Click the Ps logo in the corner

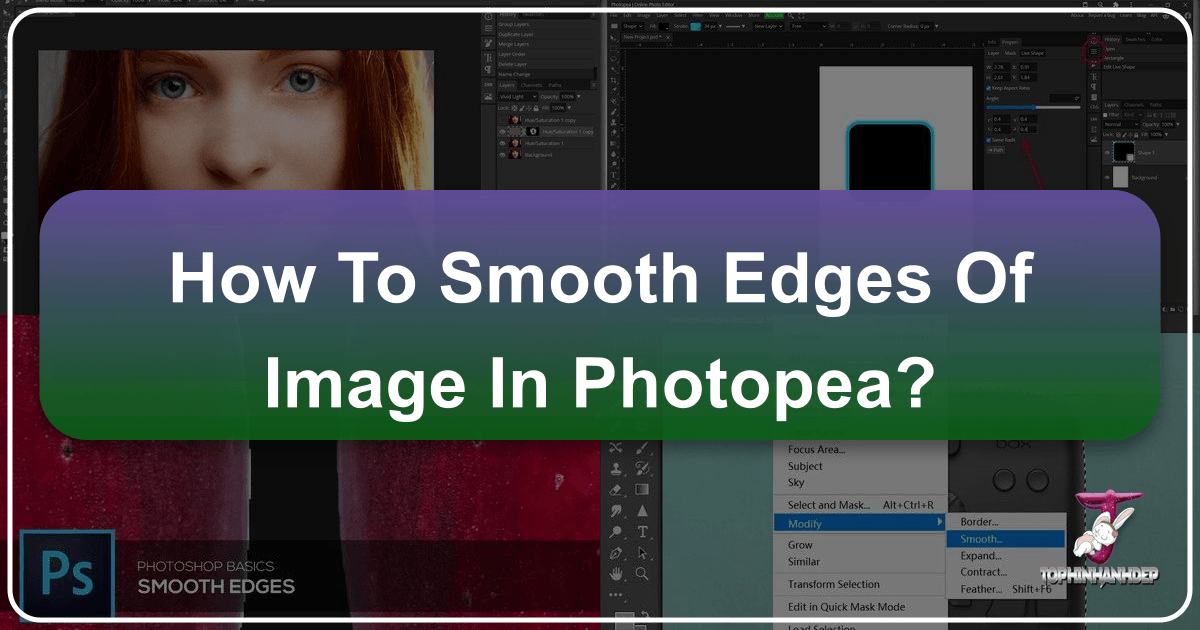67,573
